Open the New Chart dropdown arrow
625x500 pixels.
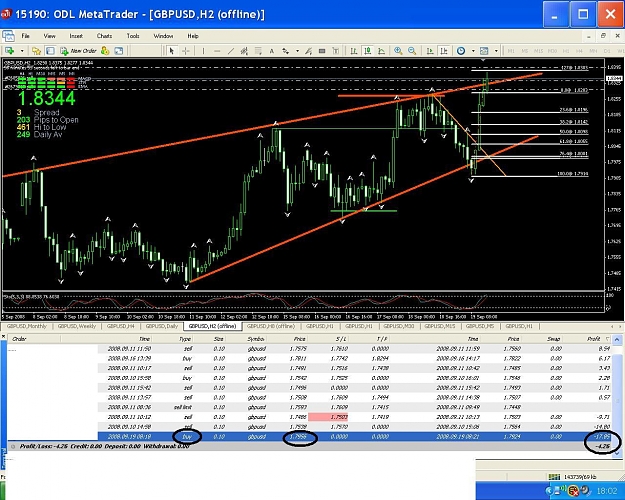click(x=22, y=51)
